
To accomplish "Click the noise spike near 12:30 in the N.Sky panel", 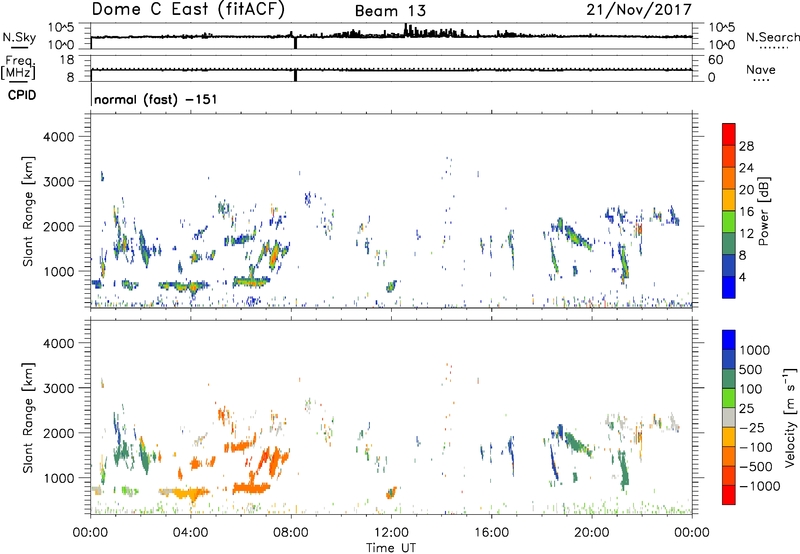I will click(406, 30).
